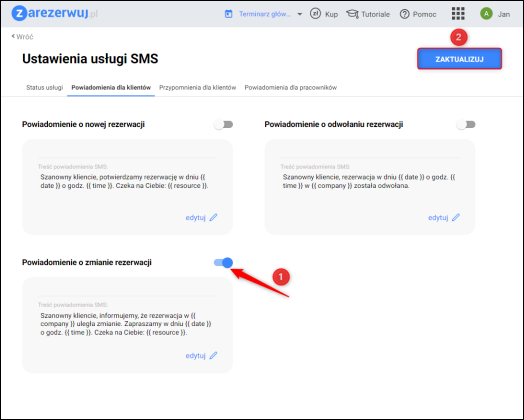The width and height of the screenshot is (524, 420).
Task: Open the Pomoc link
Action: [x=424, y=14]
